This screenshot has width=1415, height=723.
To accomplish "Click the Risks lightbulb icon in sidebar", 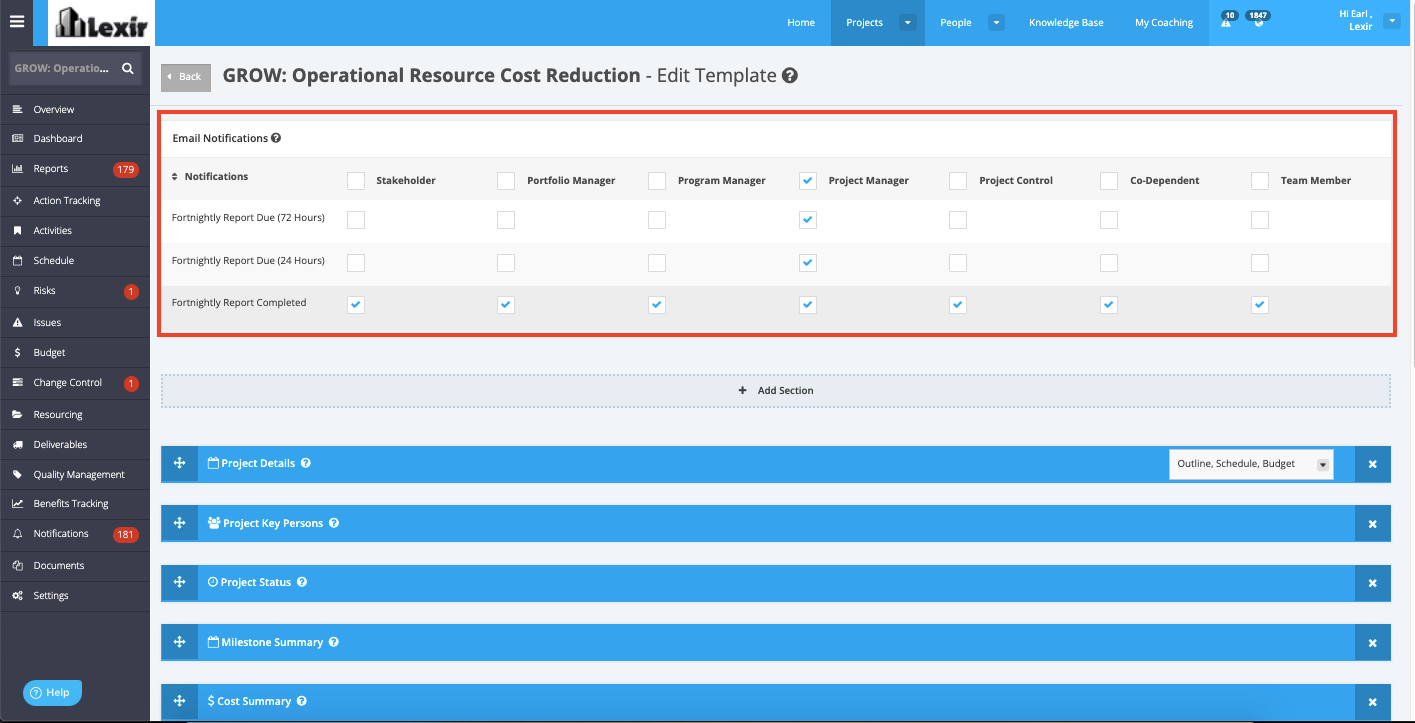I will 17,291.
